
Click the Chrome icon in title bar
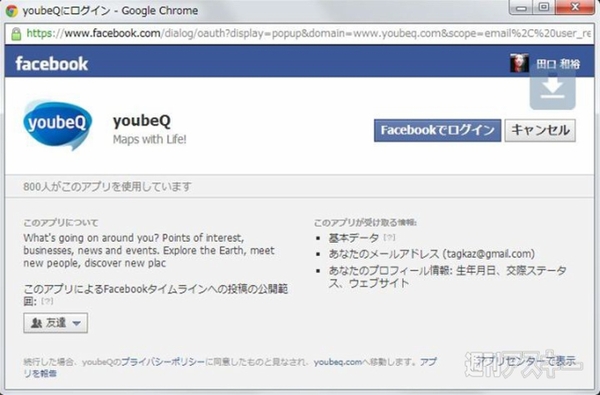(11, 10)
